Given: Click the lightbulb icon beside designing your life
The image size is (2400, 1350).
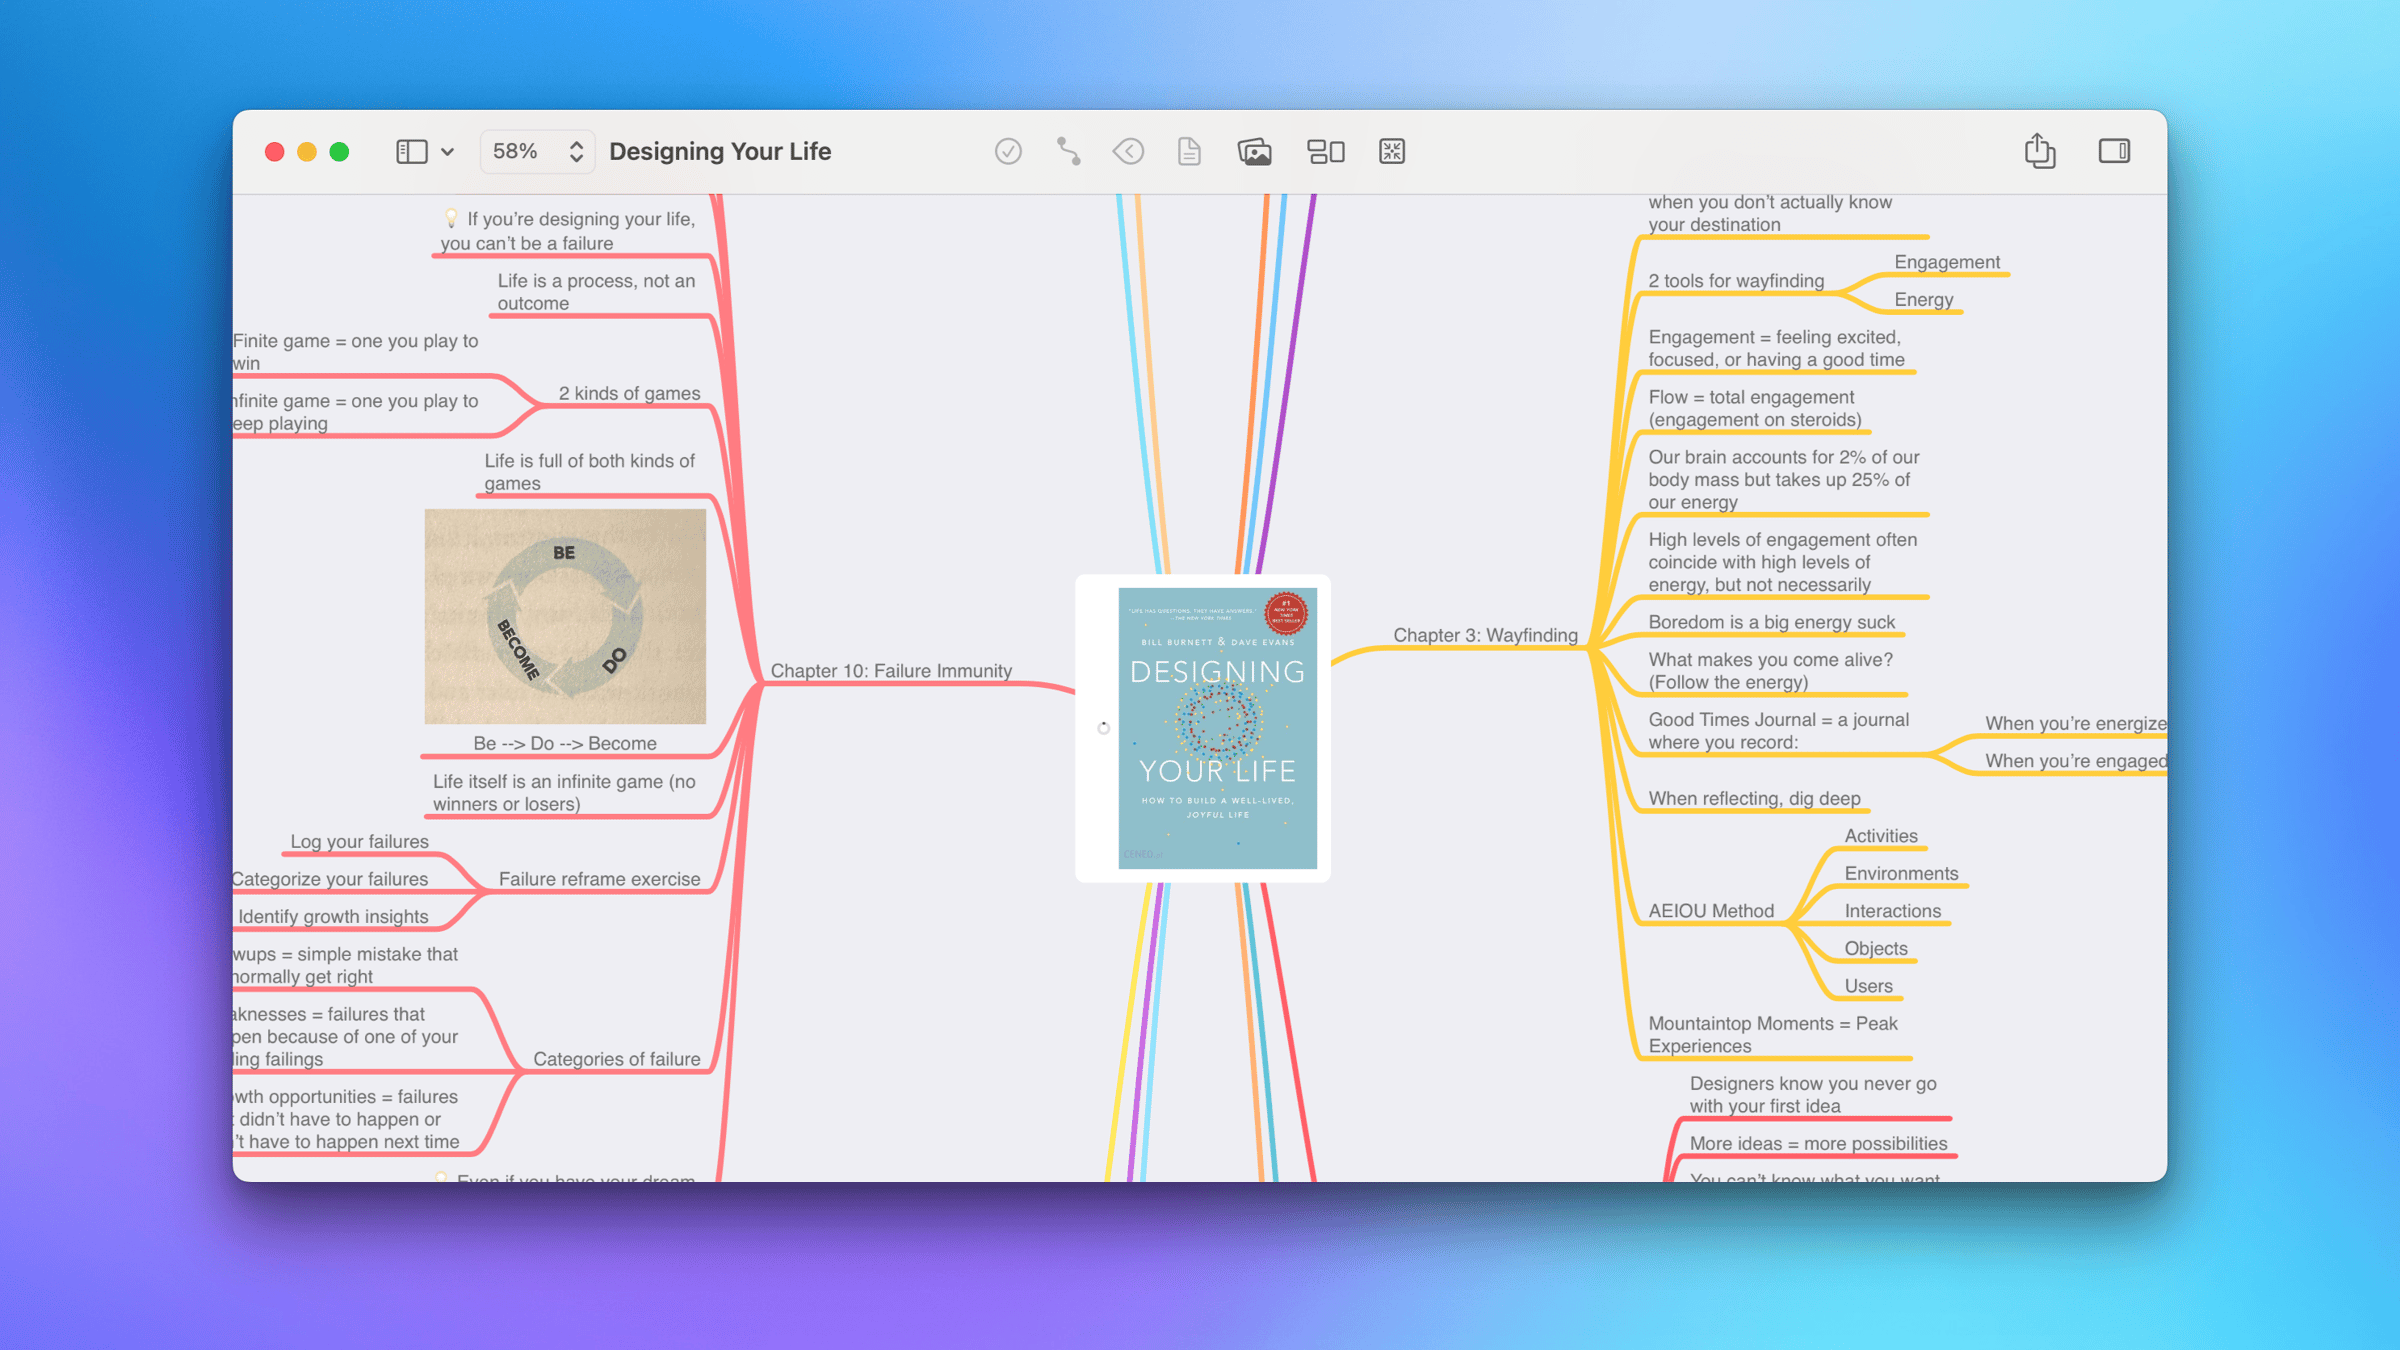Looking at the screenshot, I should 451,218.
